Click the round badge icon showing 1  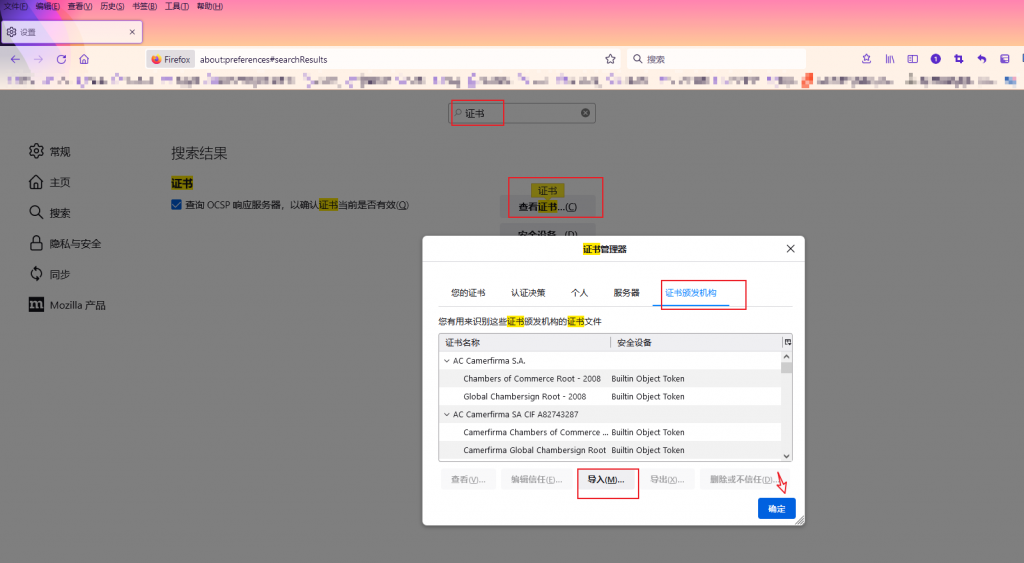tap(935, 59)
